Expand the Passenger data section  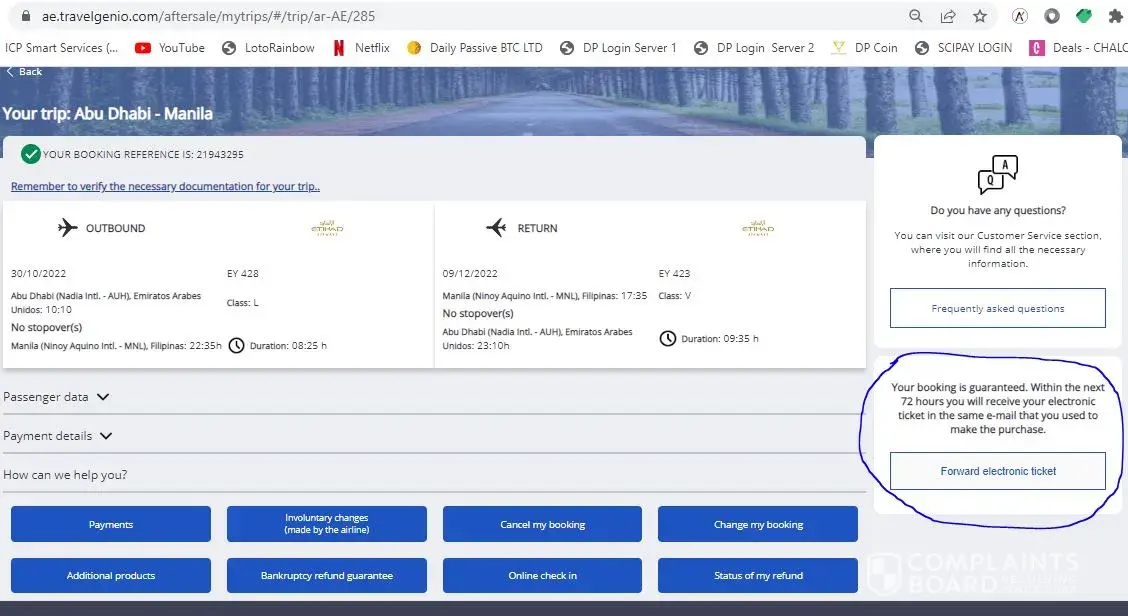[56, 397]
